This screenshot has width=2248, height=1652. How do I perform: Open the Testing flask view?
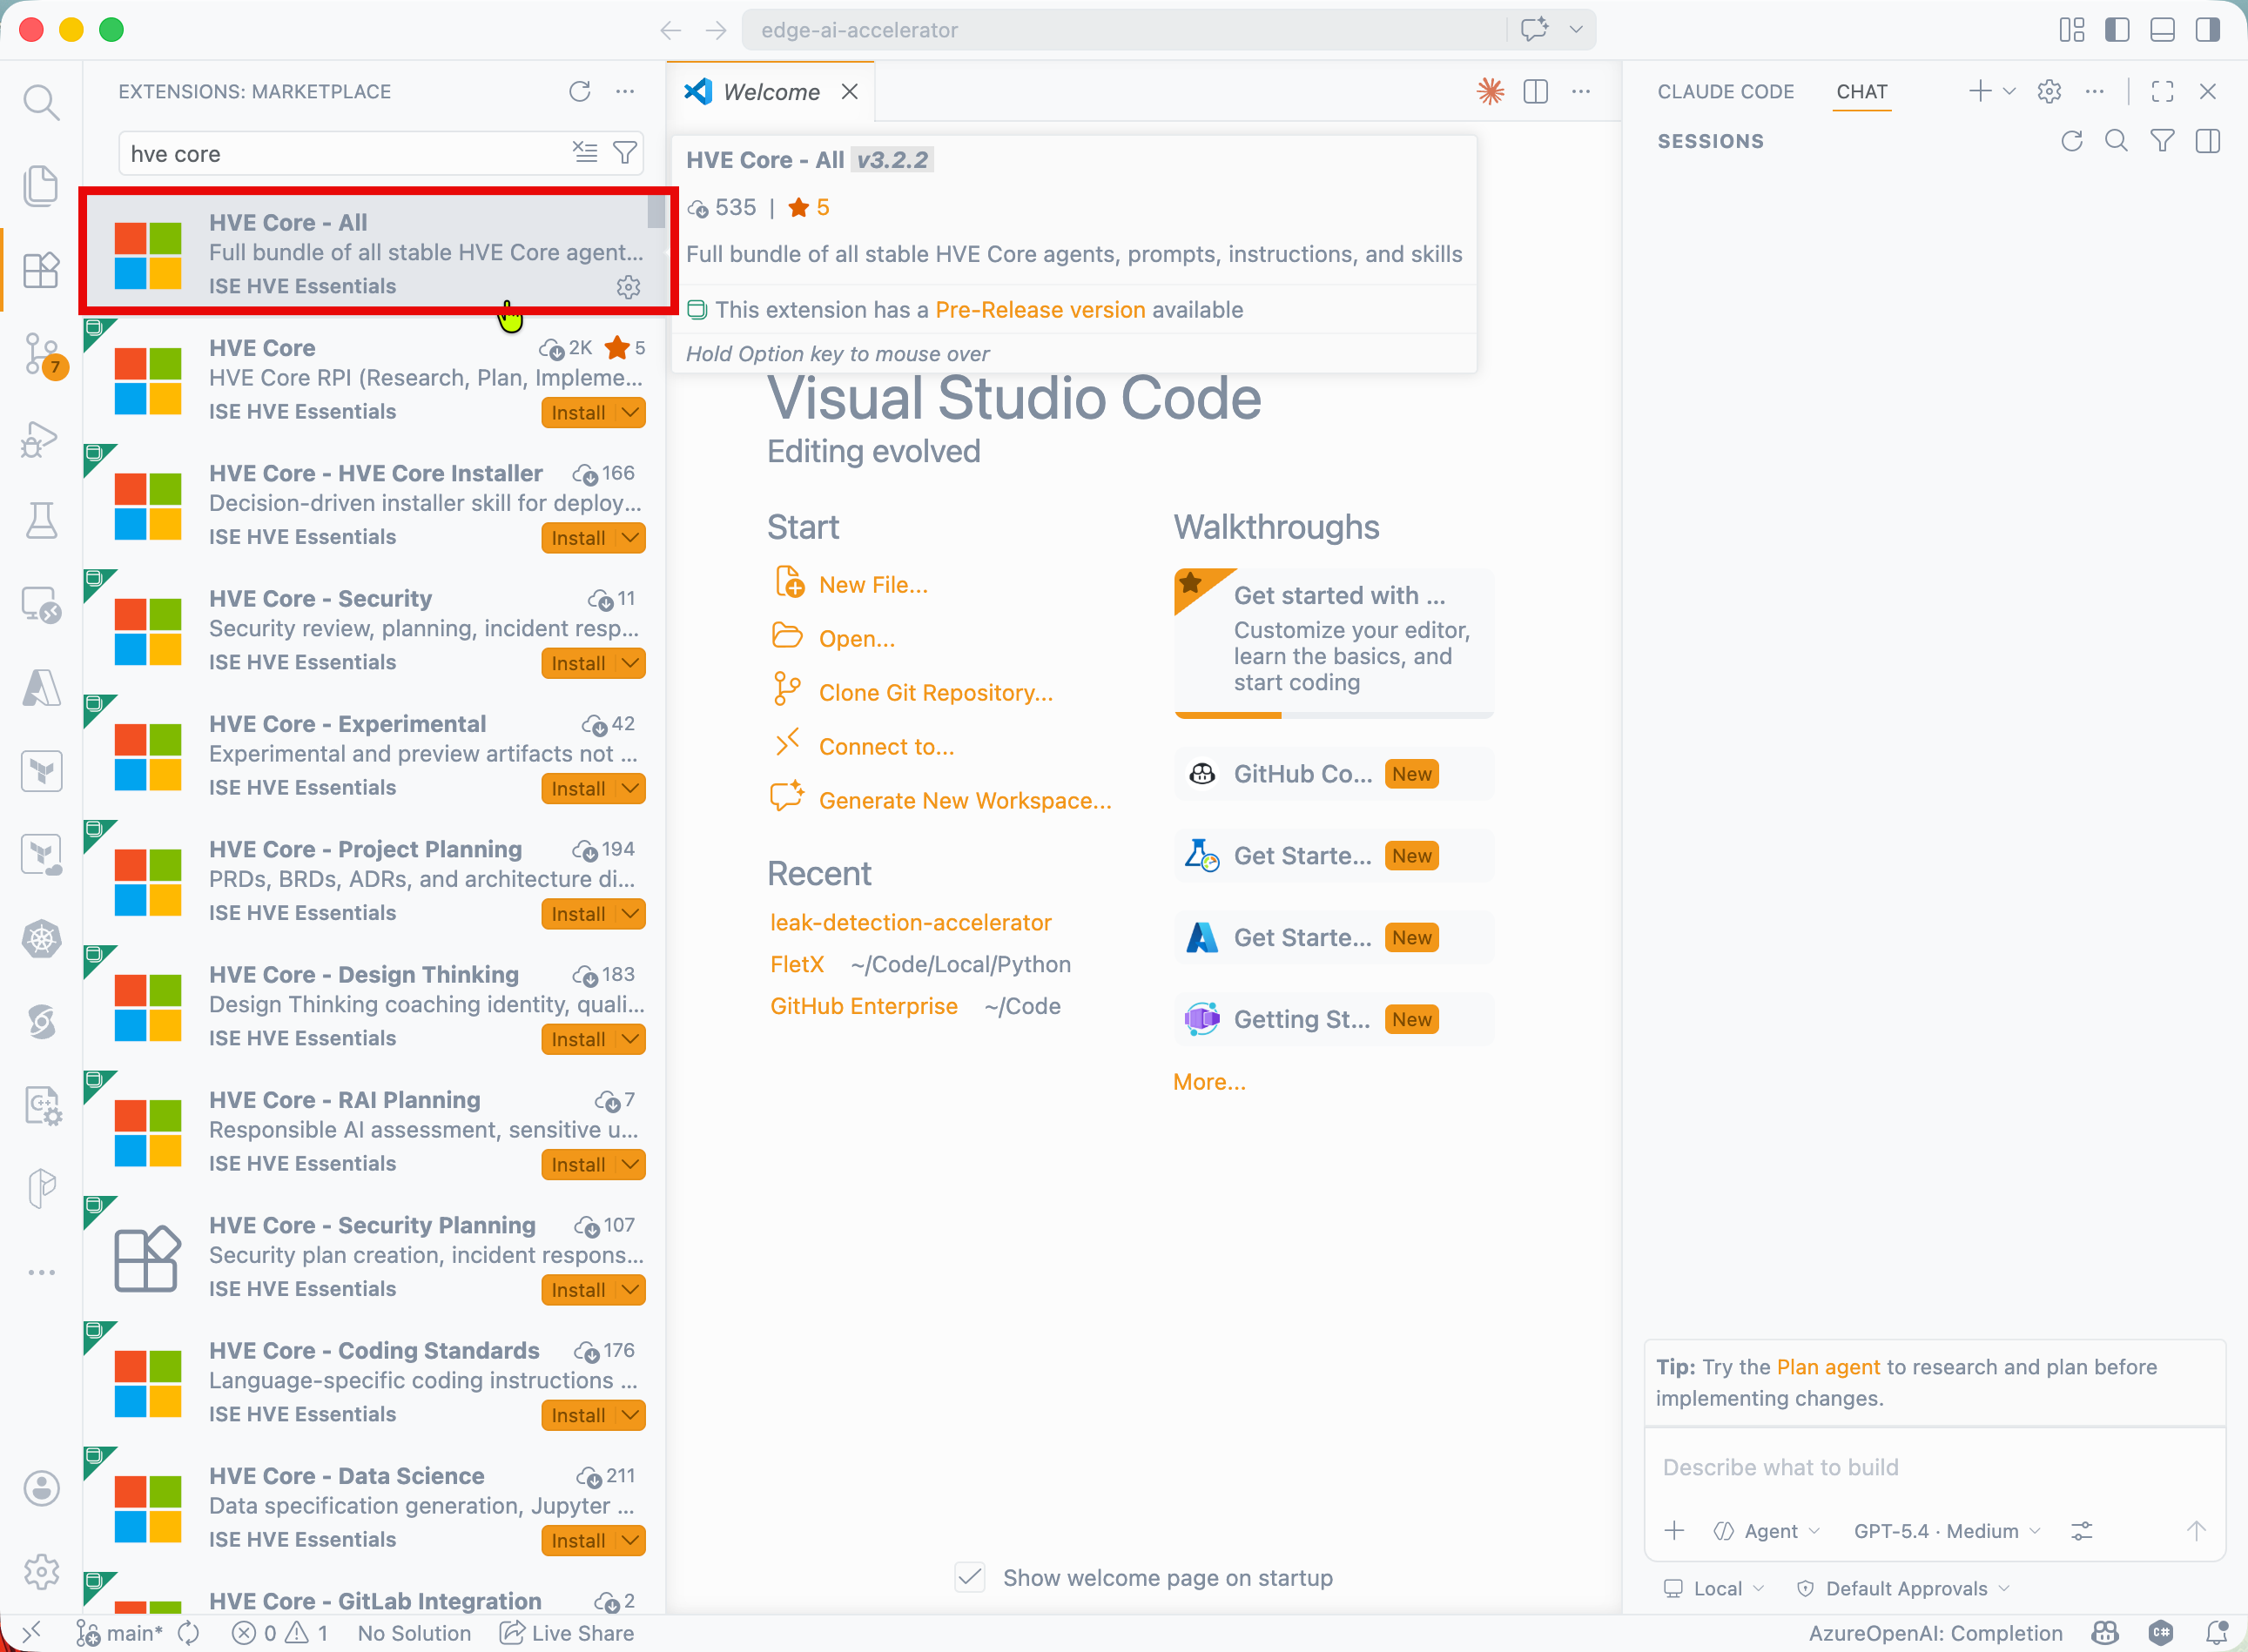[41, 521]
